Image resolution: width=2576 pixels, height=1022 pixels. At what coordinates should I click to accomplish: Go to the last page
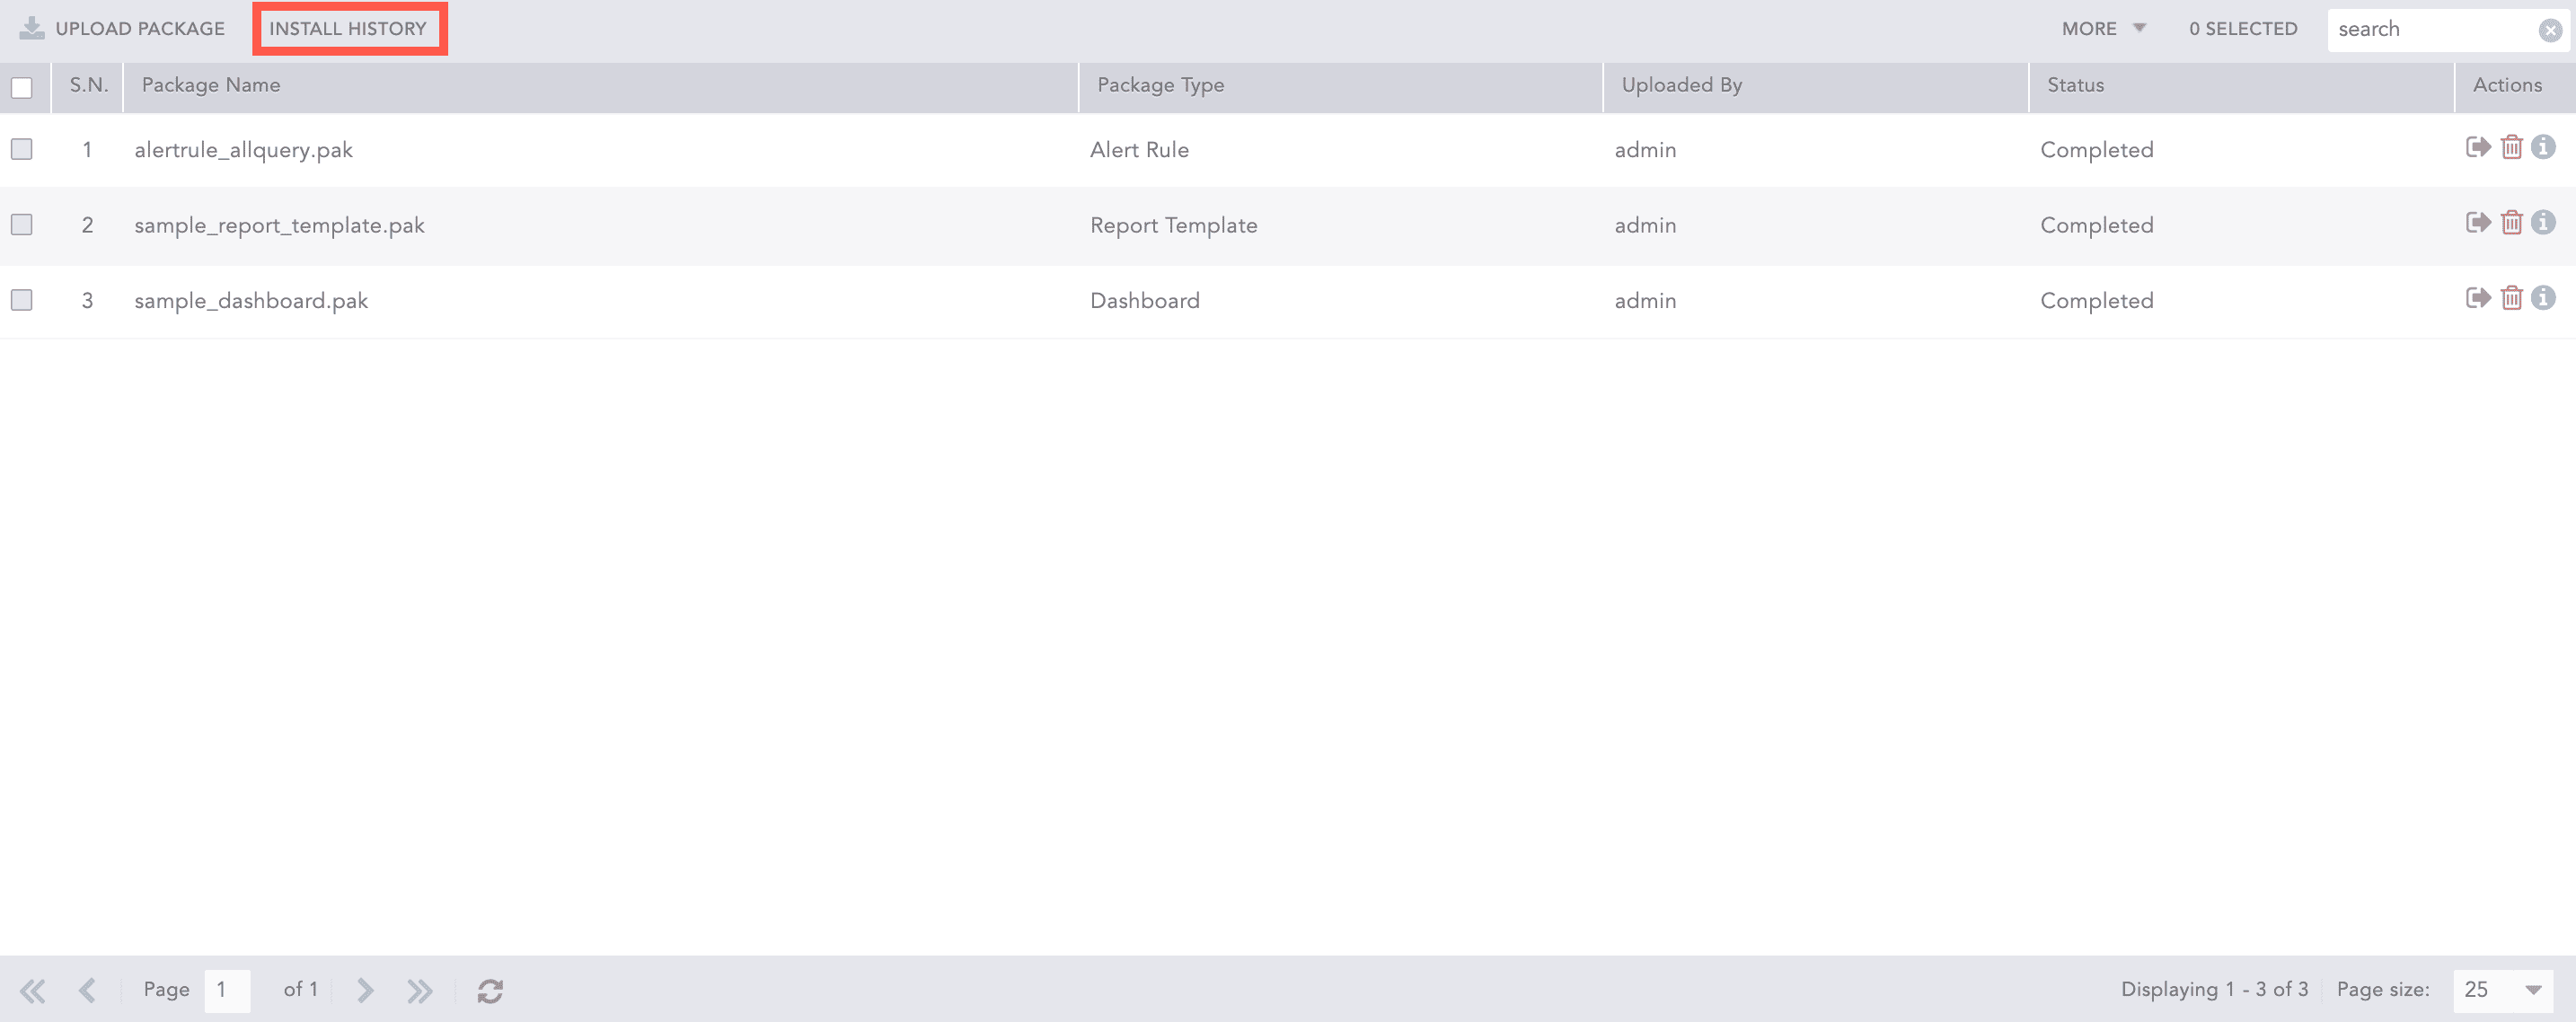coord(420,990)
